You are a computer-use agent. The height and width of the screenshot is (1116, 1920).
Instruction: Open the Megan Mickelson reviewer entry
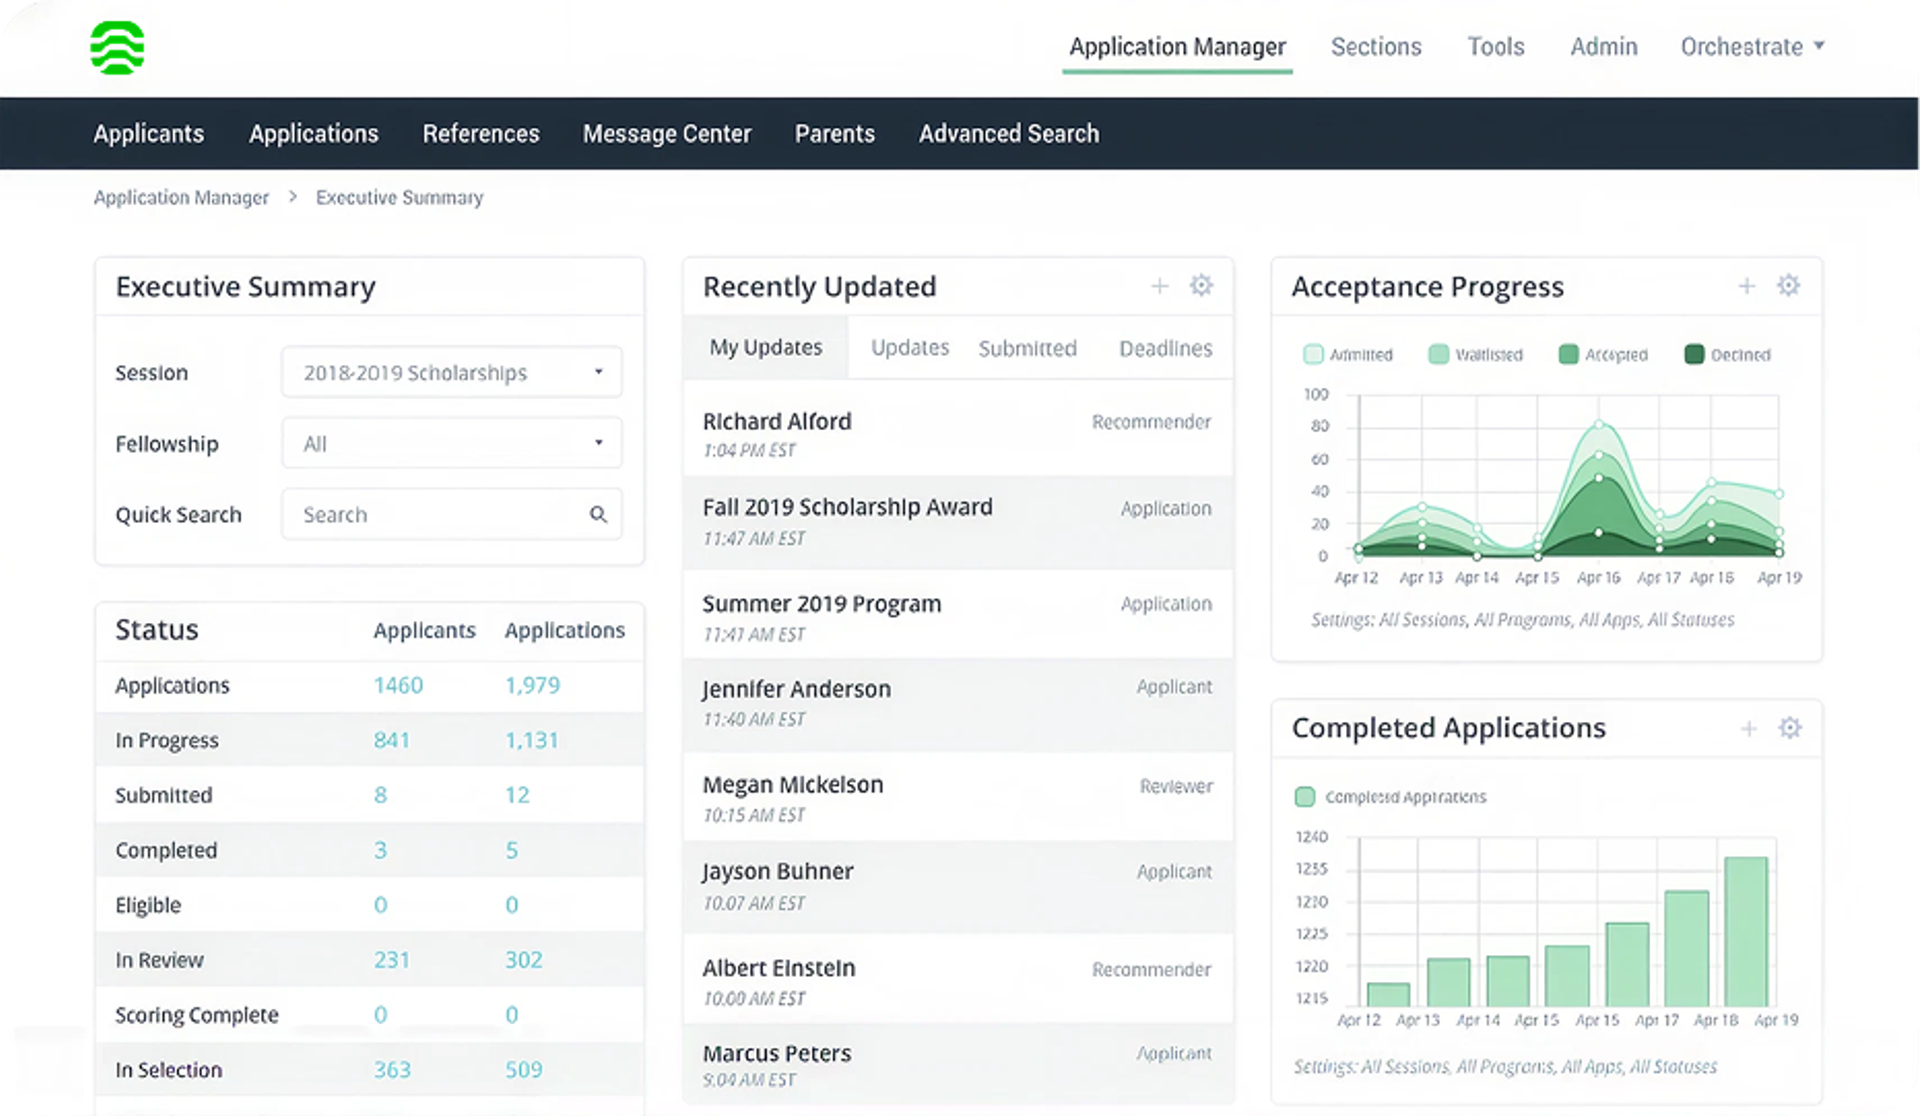coord(958,798)
